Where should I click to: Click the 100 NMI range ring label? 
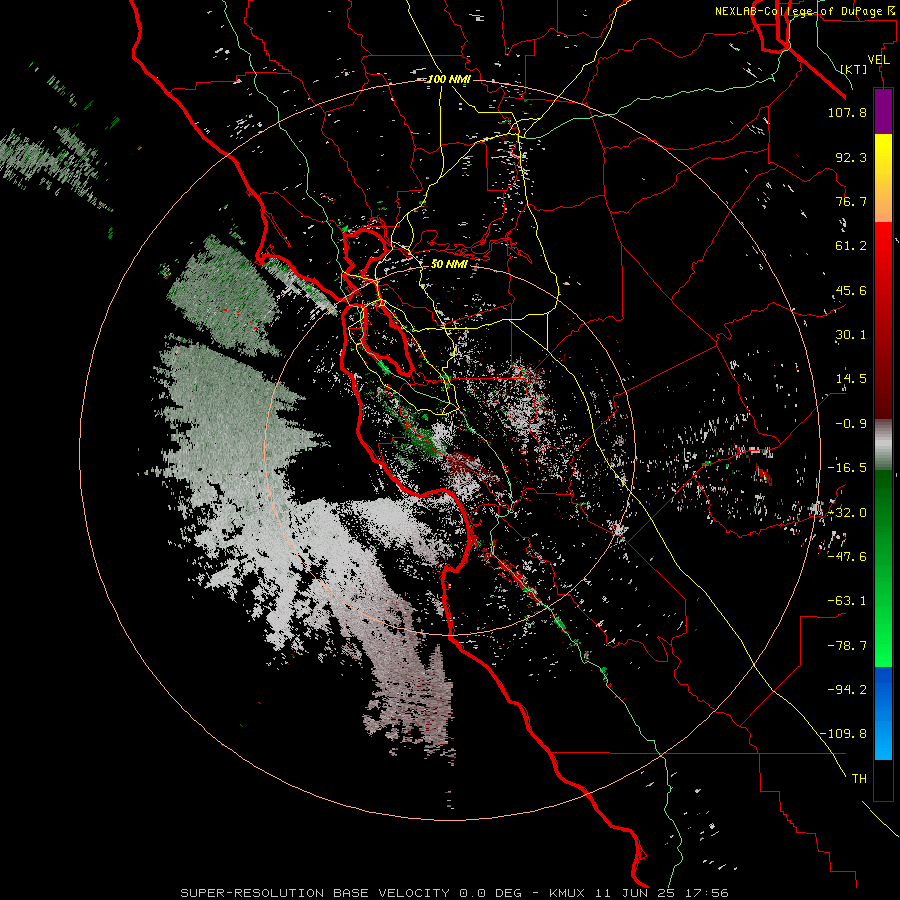[x=449, y=79]
